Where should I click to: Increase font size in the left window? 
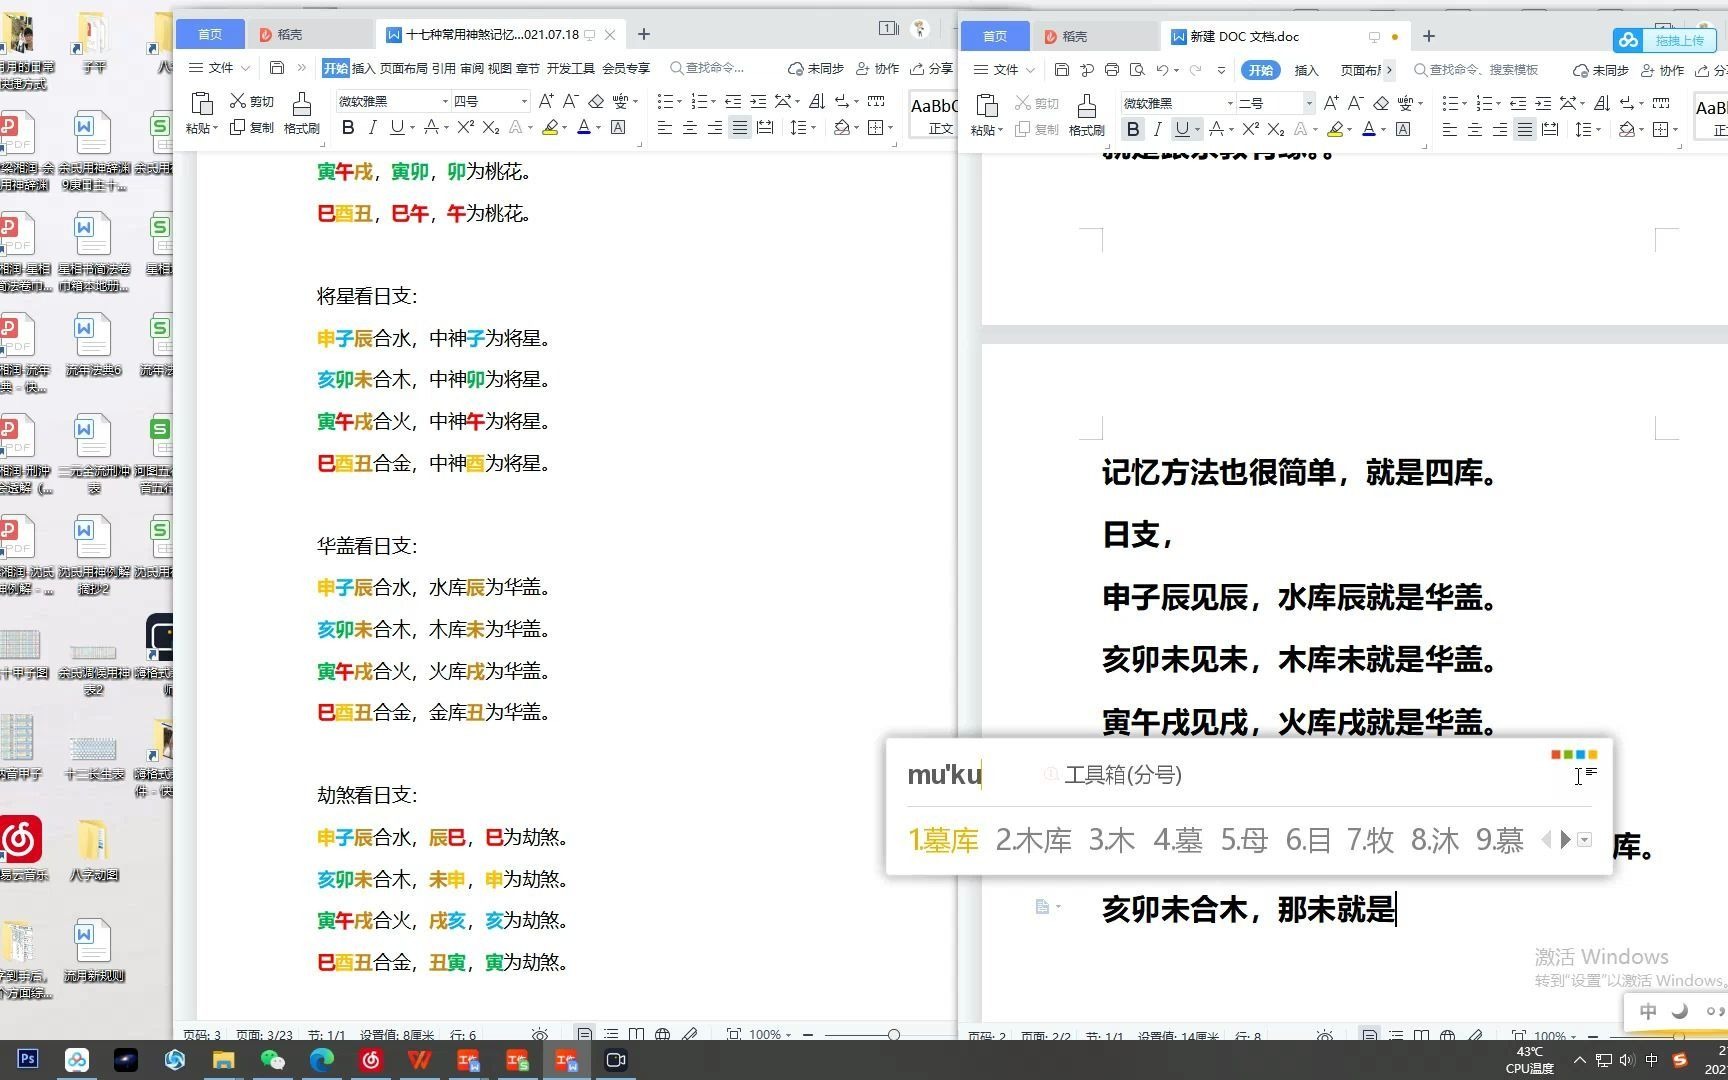pyautogui.click(x=546, y=101)
